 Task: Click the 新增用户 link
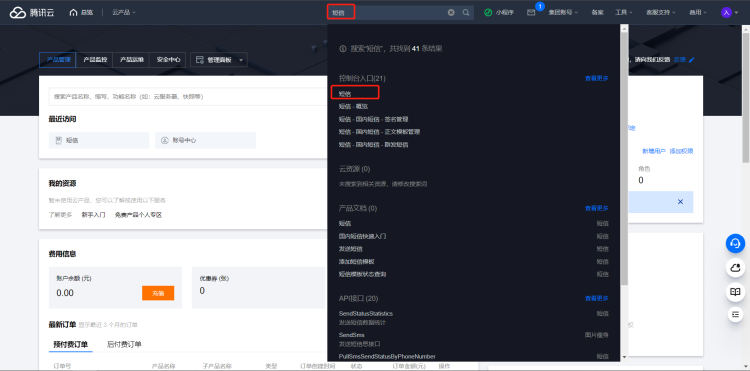pyautogui.click(x=653, y=151)
